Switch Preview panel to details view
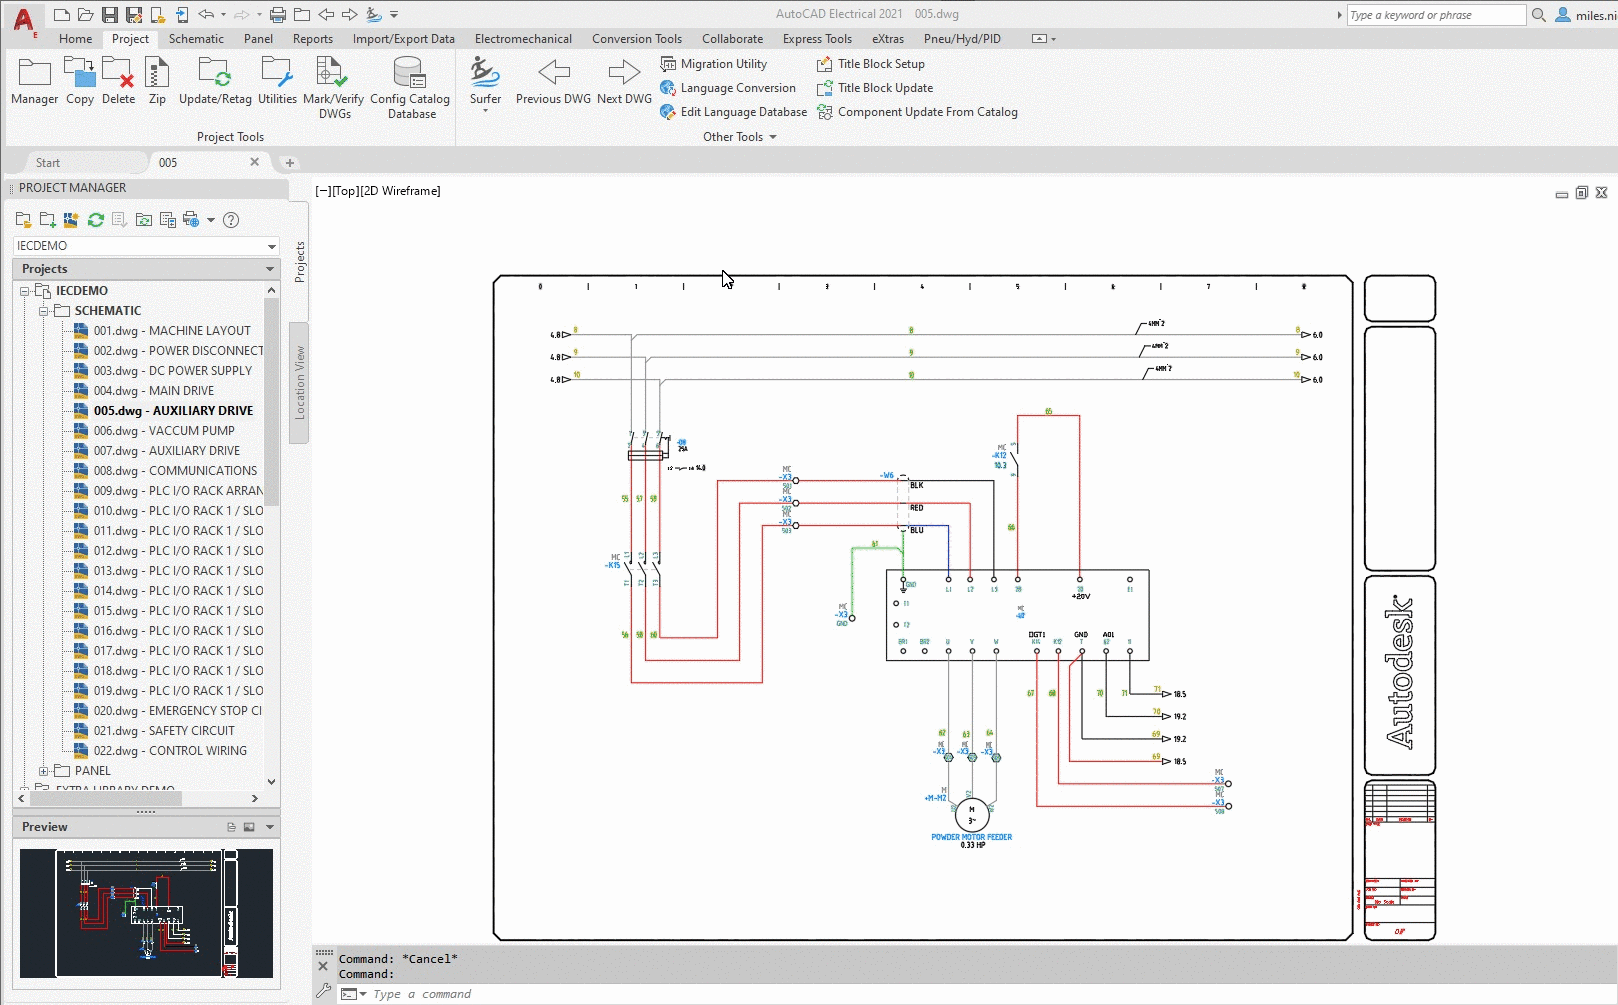 tap(231, 827)
